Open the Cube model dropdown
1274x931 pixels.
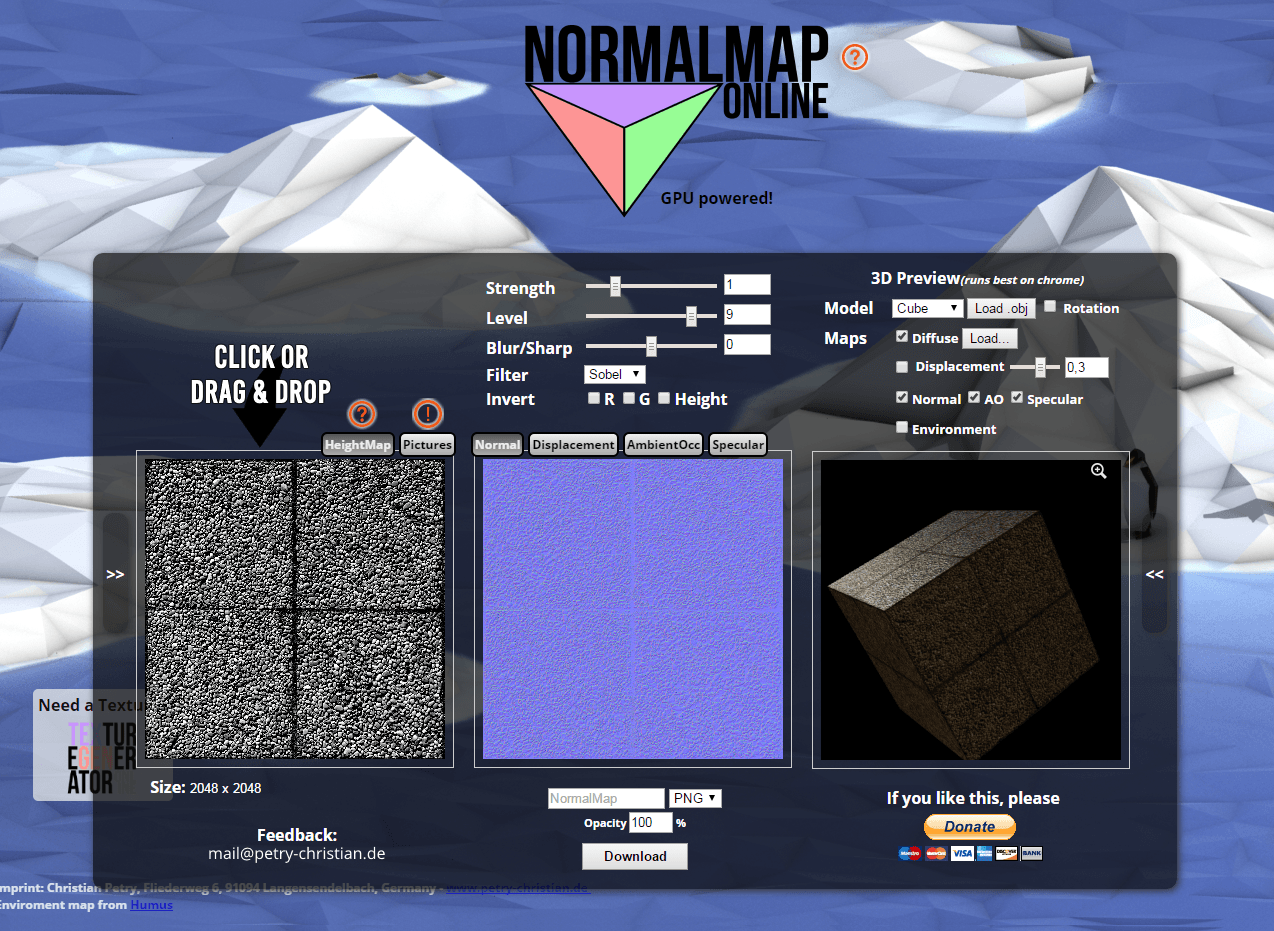tap(927, 308)
